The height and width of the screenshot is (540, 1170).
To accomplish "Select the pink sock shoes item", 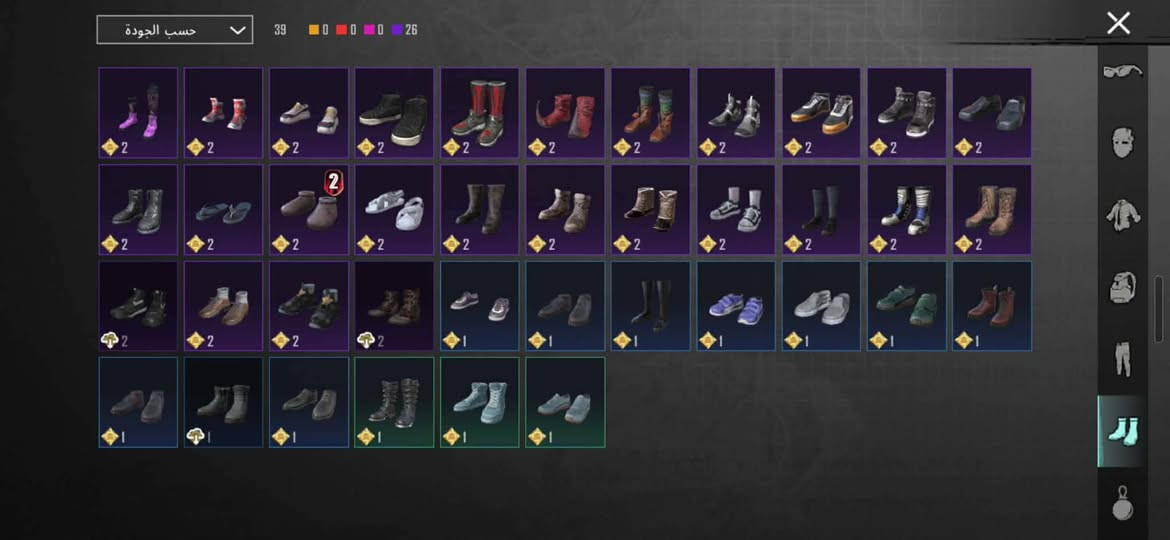I will 138,113.
